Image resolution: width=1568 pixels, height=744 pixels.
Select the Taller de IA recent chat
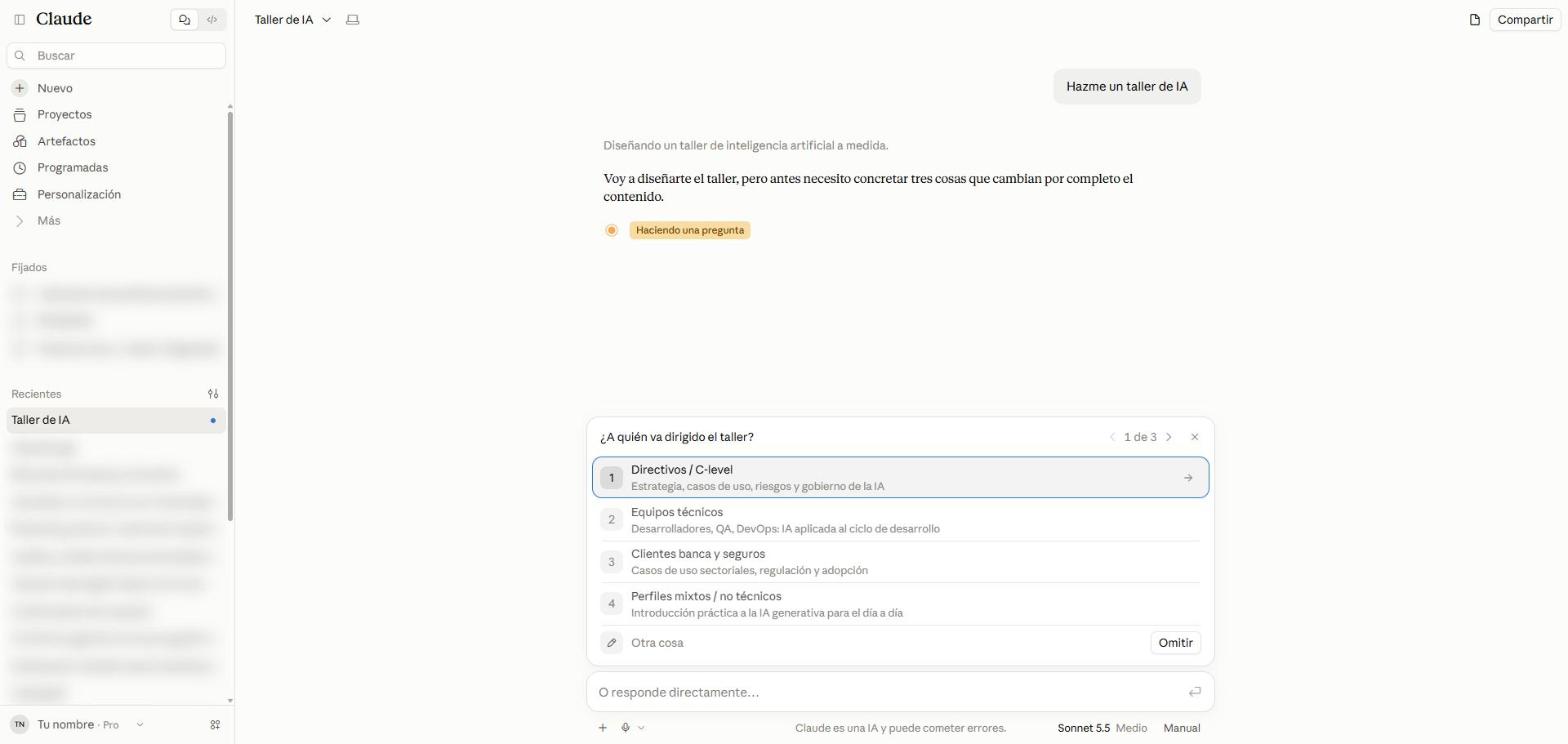click(x=116, y=420)
